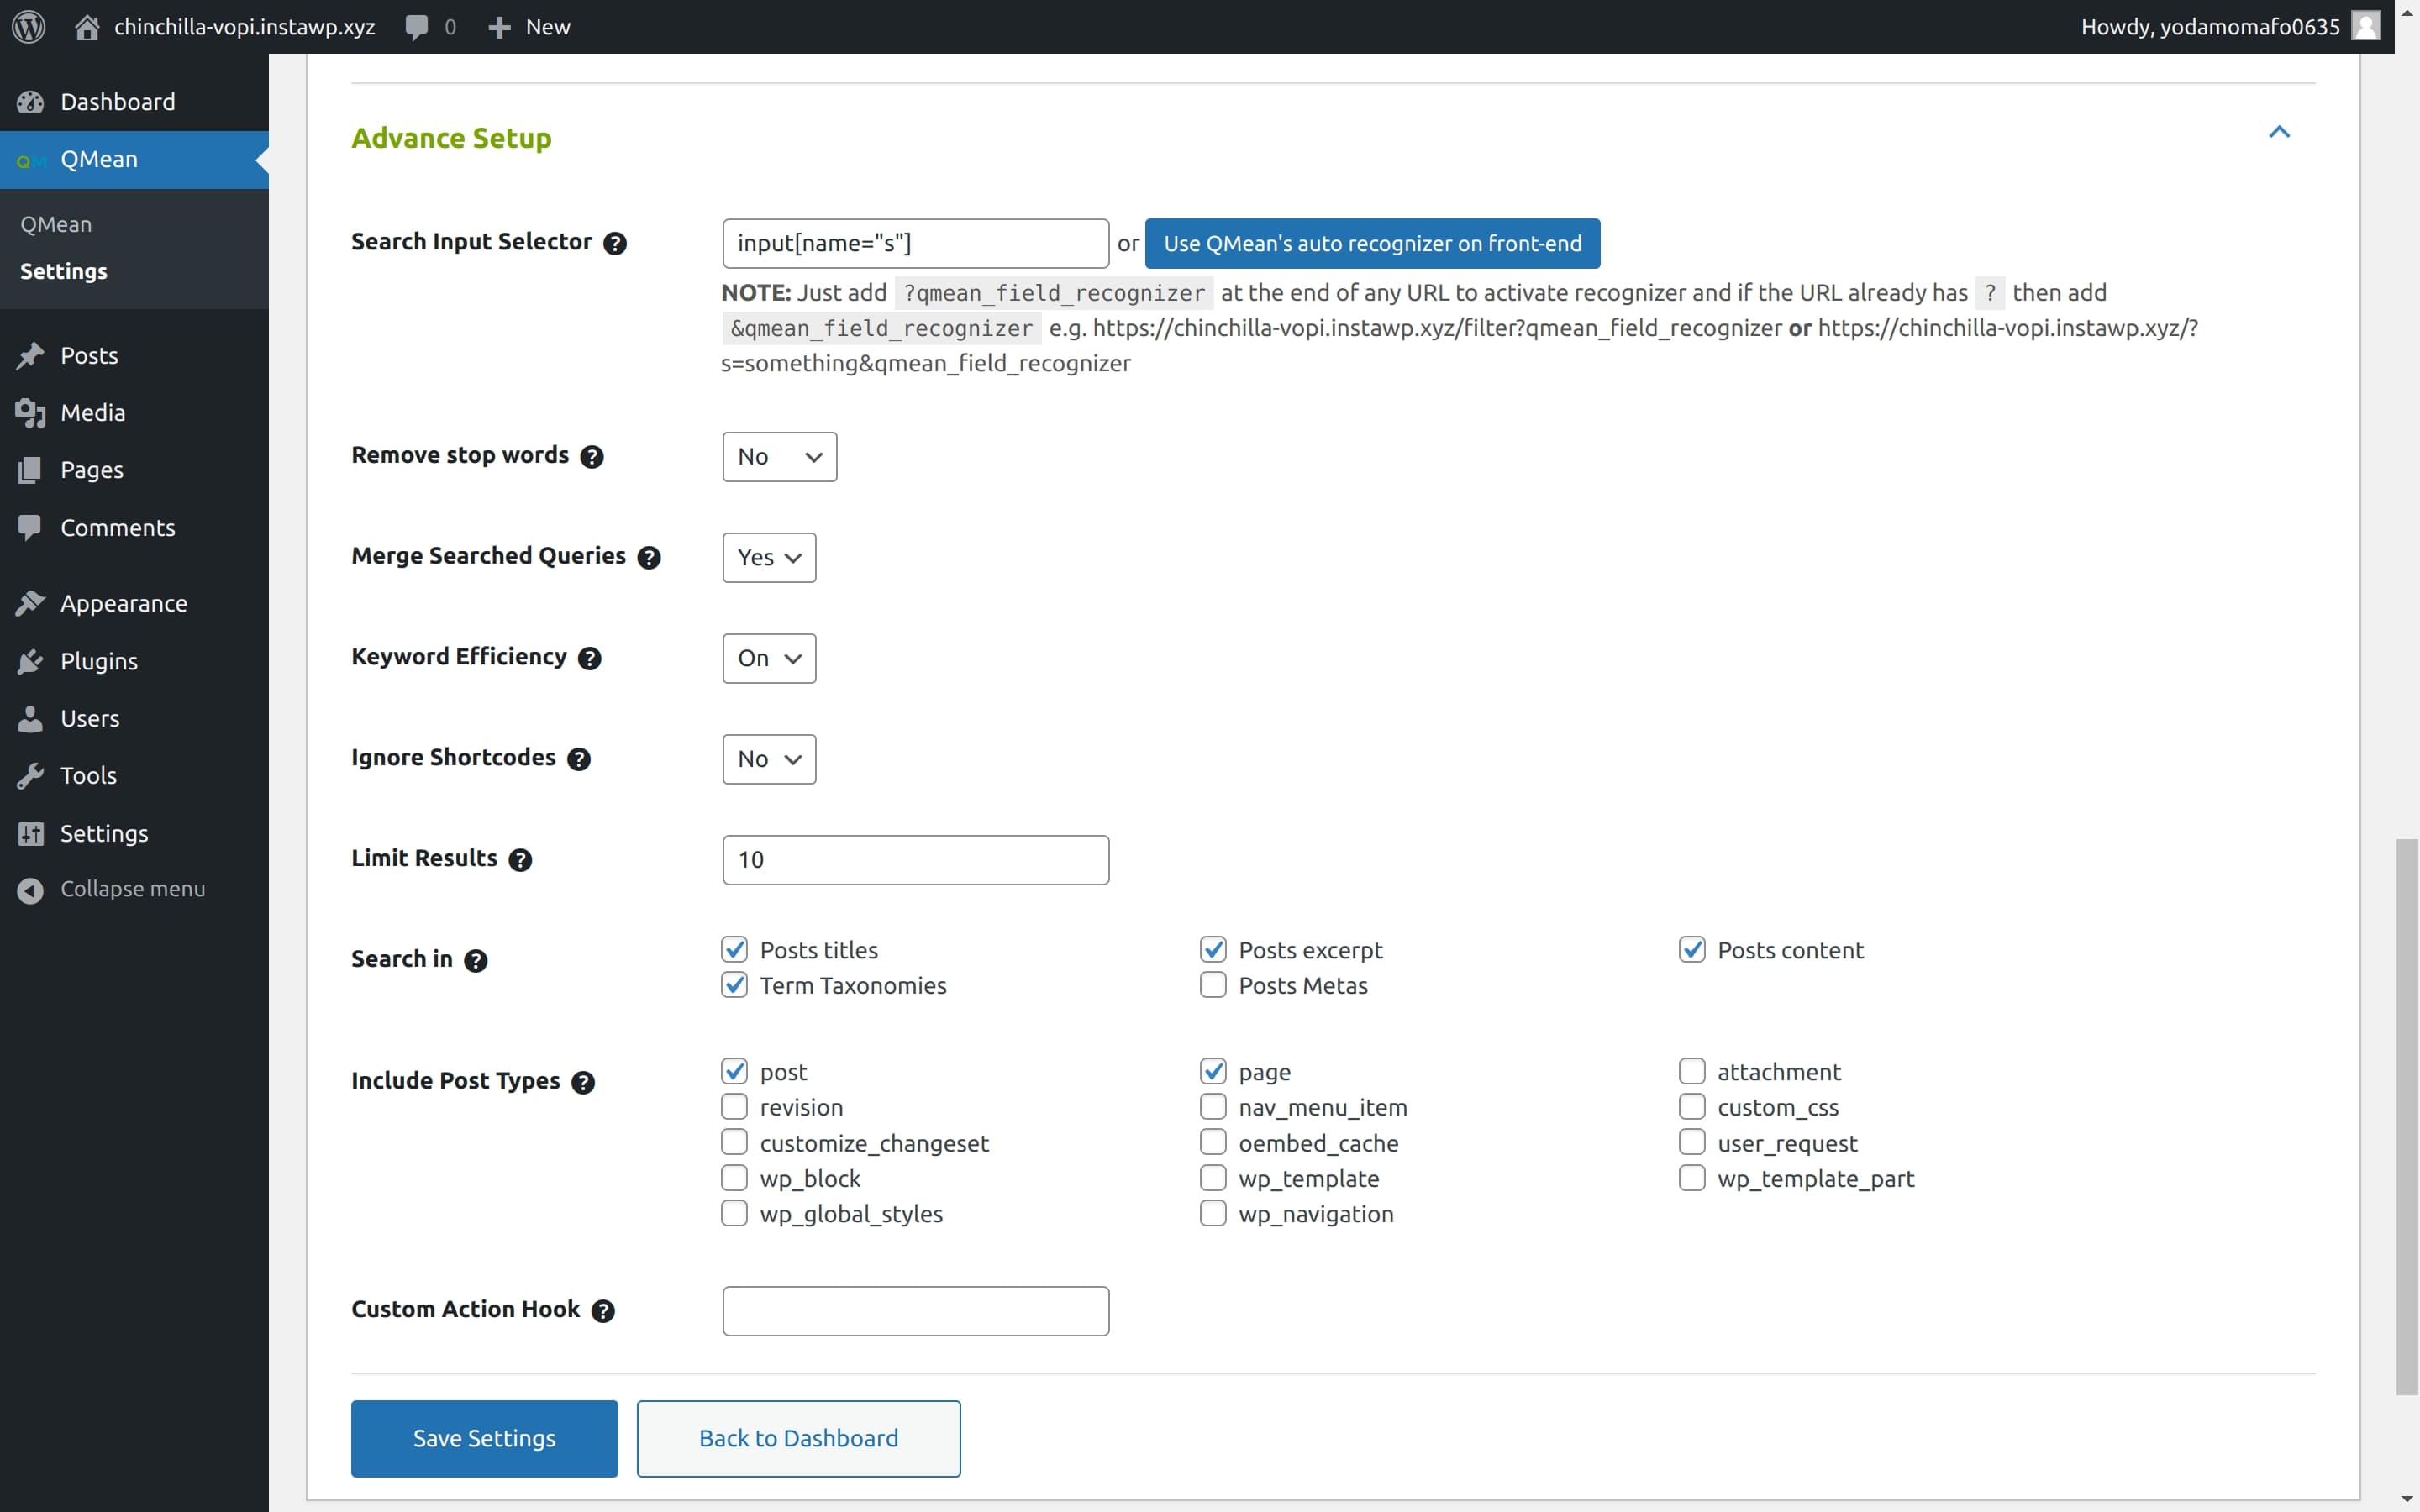Click Use QMean's auto recognizer on front-end
2420x1512 pixels.
(x=1372, y=244)
